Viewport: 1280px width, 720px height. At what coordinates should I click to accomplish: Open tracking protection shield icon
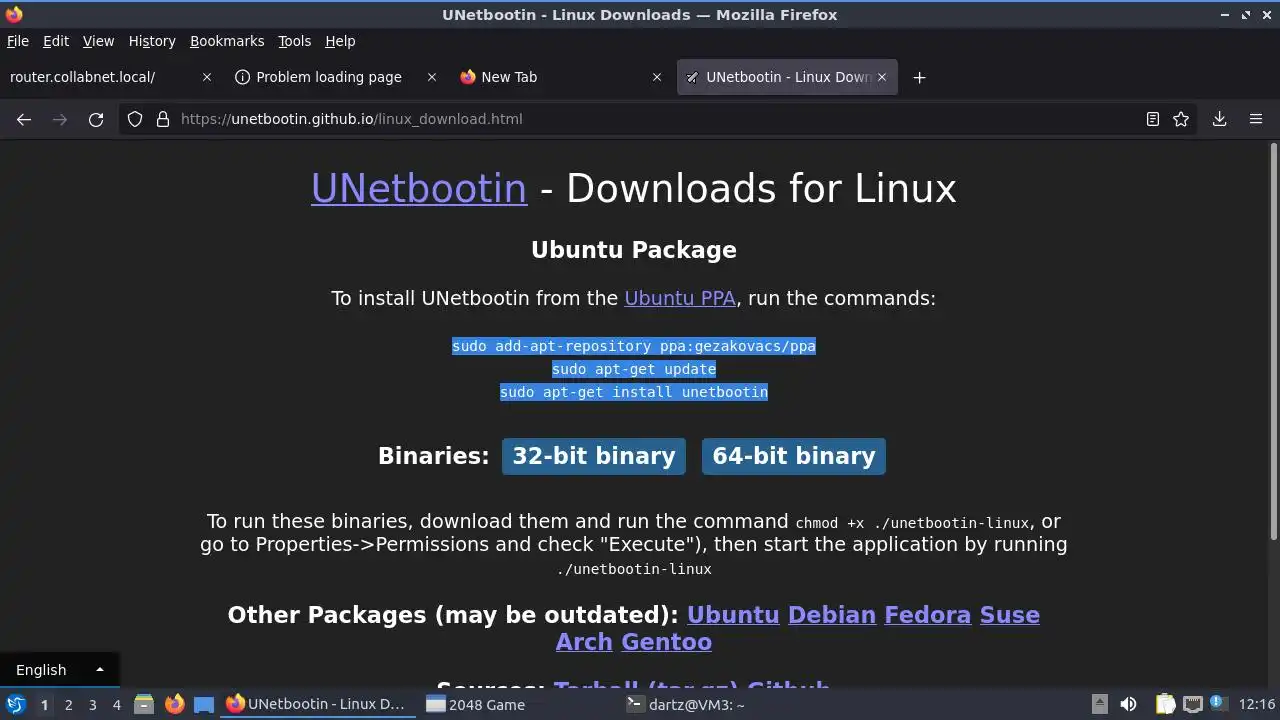[135, 119]
